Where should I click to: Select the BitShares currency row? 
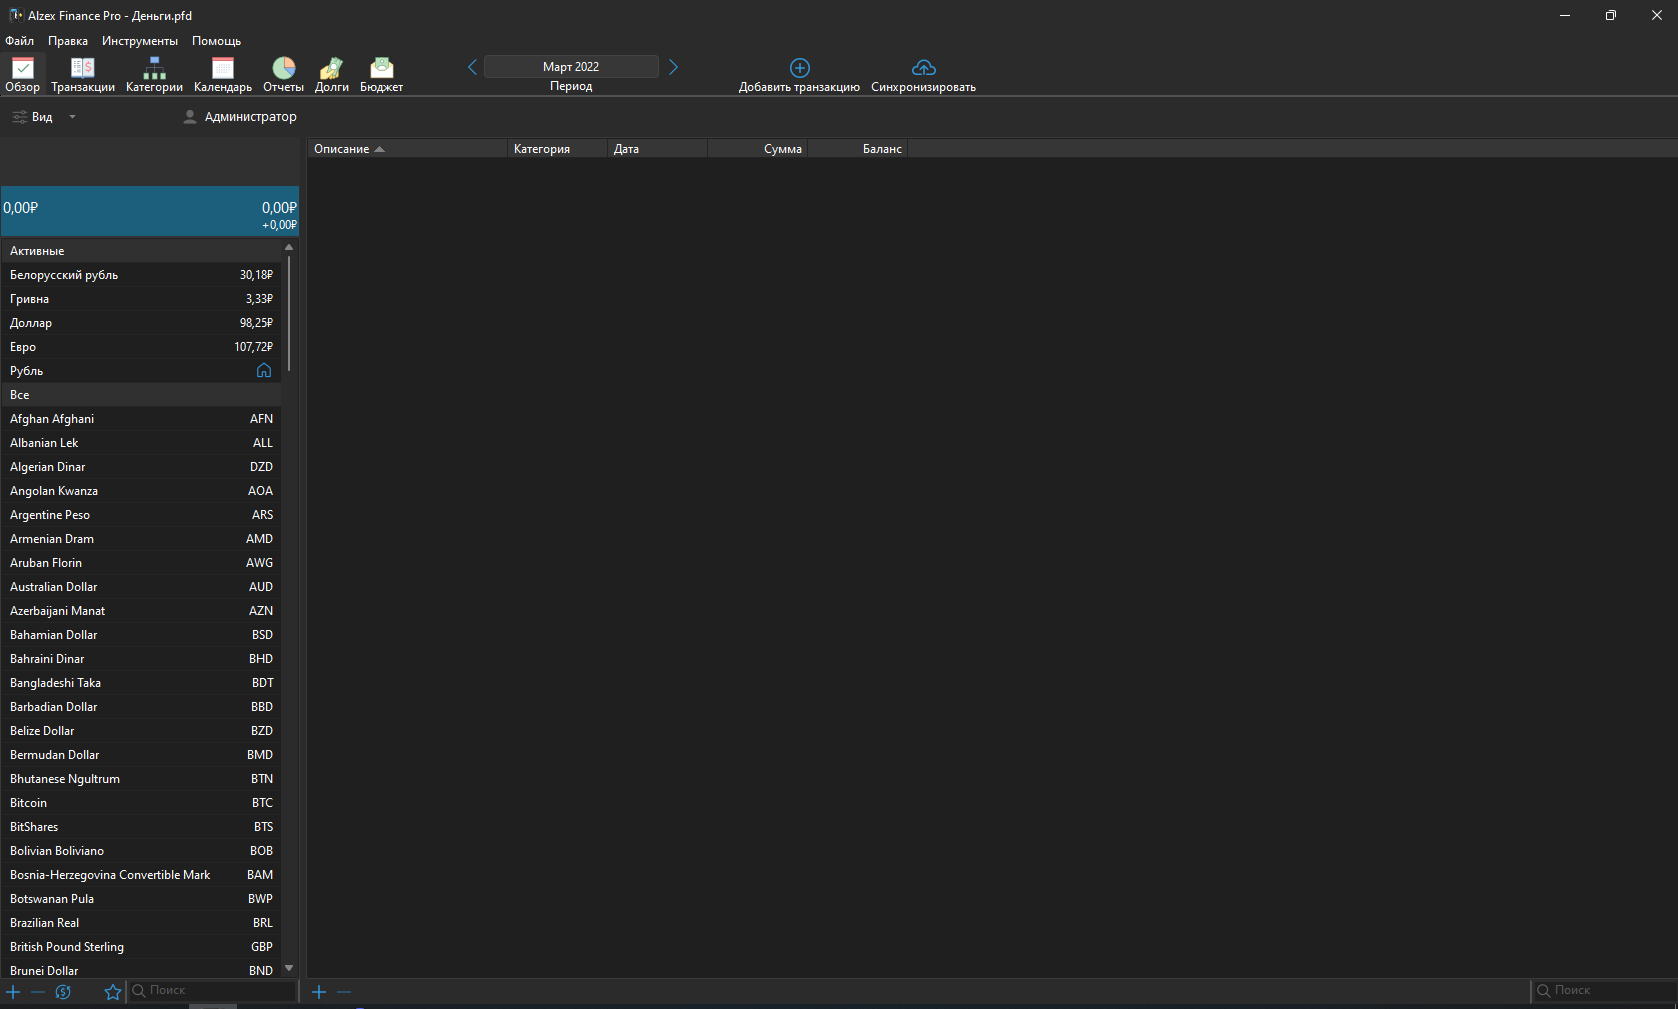point(140,827)
